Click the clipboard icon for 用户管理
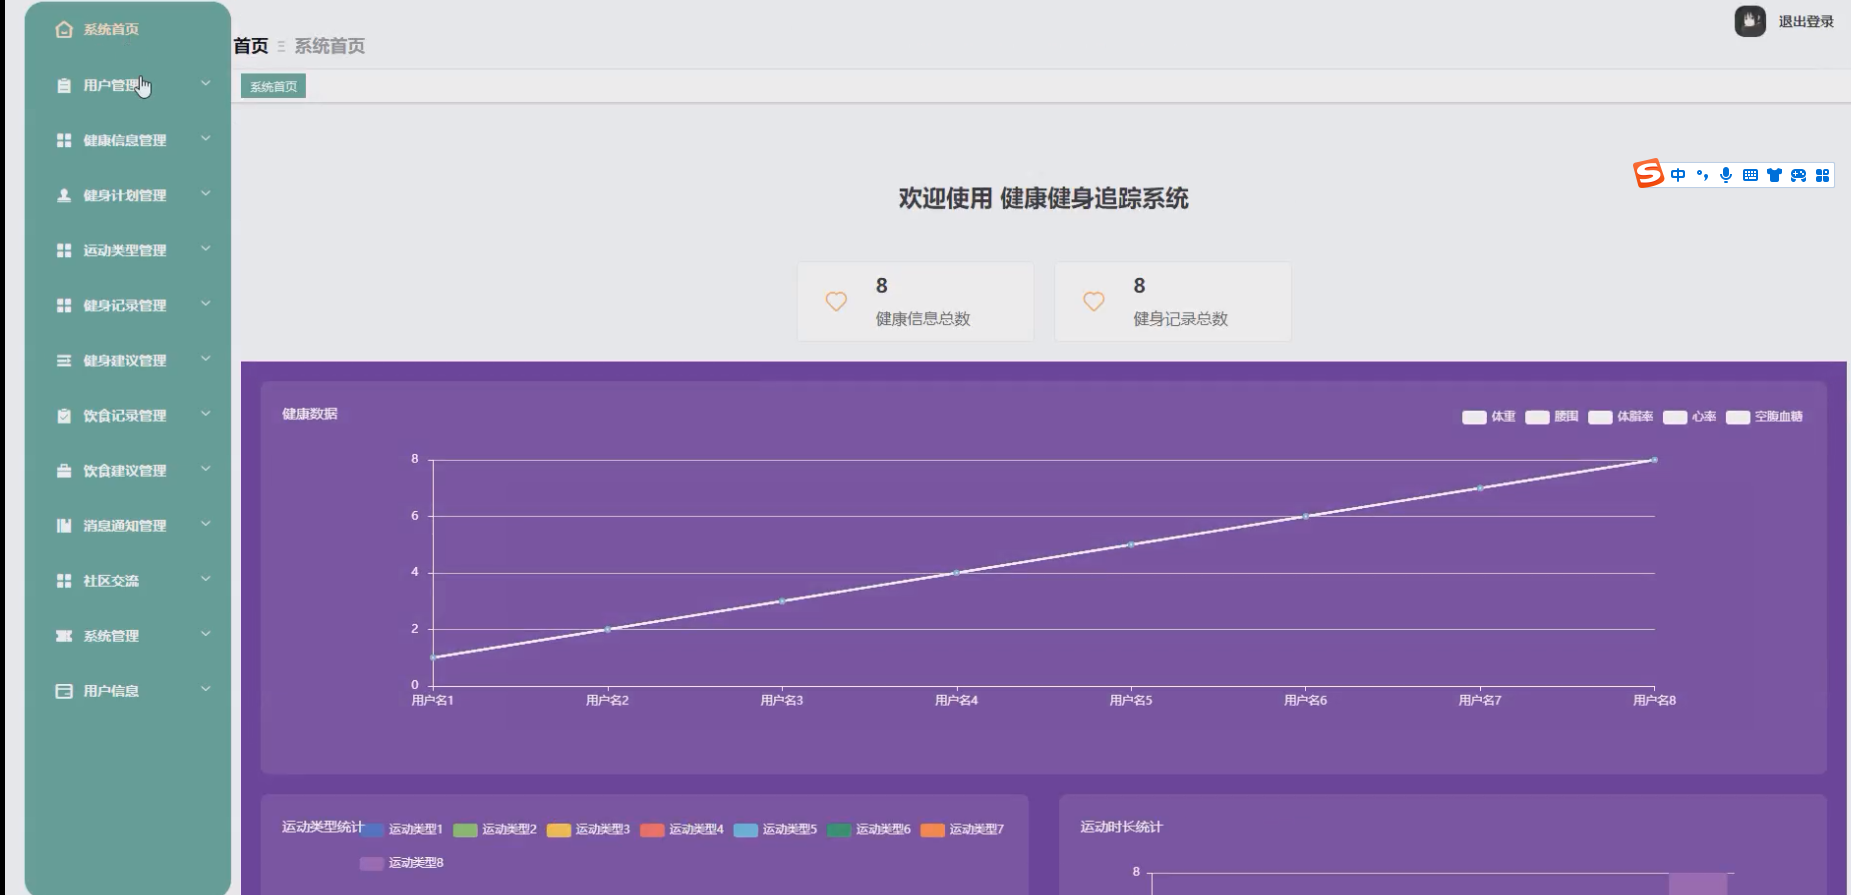 [64, 85]
